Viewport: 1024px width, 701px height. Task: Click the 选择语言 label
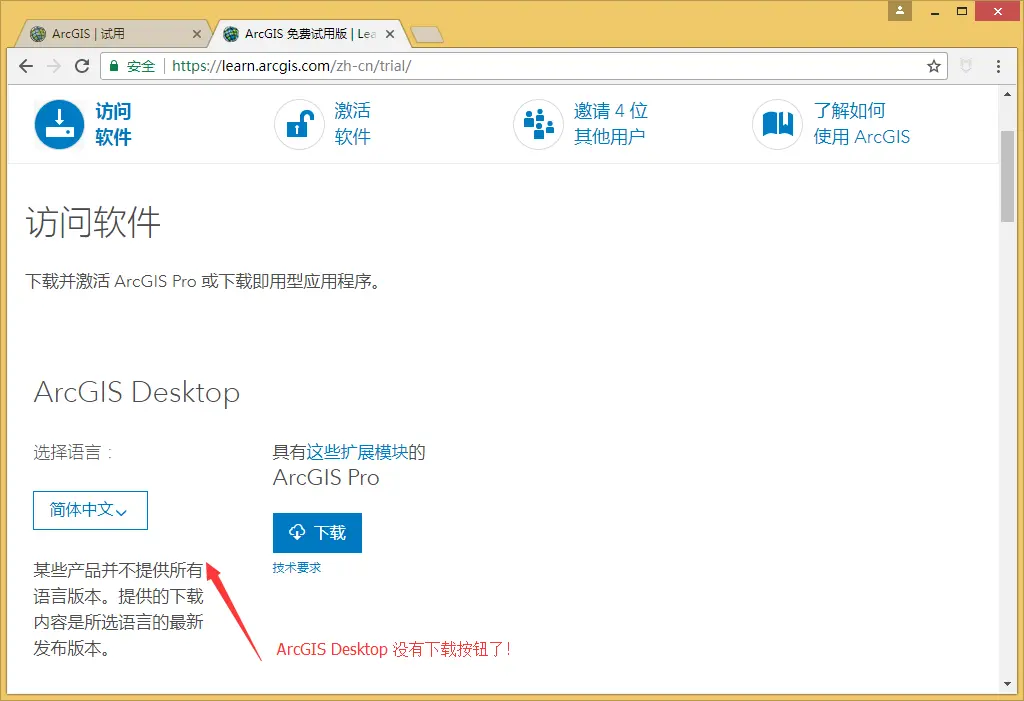(x=72, y=452)
